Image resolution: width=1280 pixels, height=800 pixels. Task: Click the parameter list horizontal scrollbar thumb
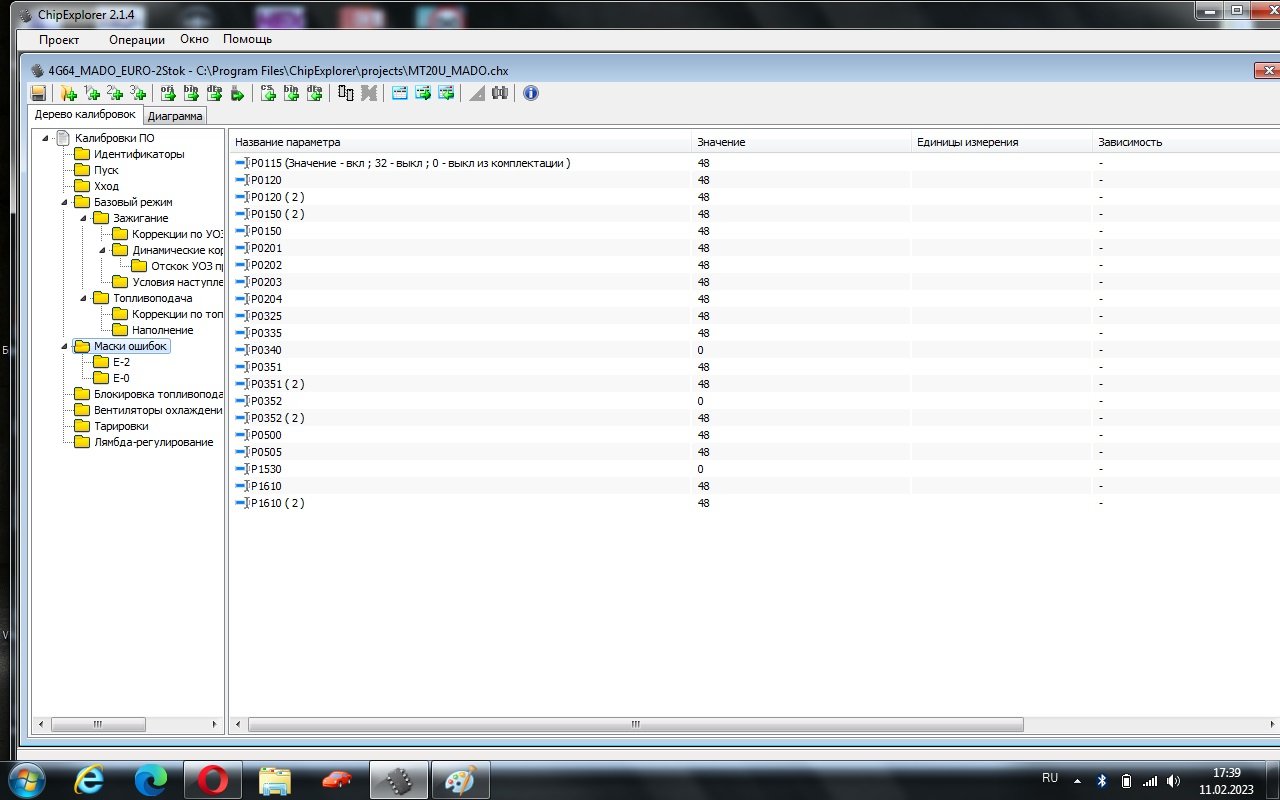(x=635, y=724)
